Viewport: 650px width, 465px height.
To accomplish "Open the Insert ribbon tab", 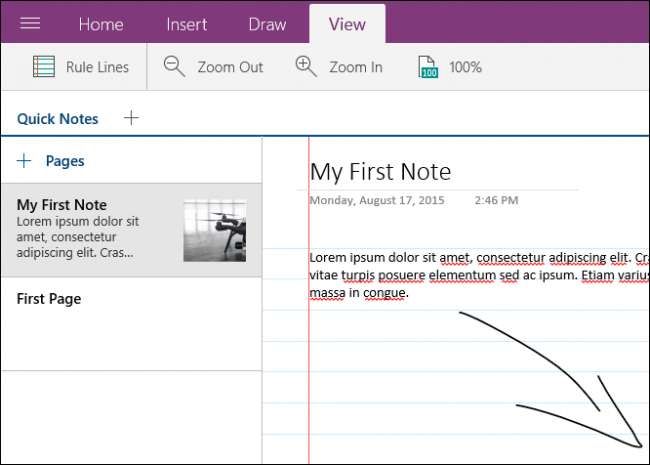I will [x=187, y=24].
